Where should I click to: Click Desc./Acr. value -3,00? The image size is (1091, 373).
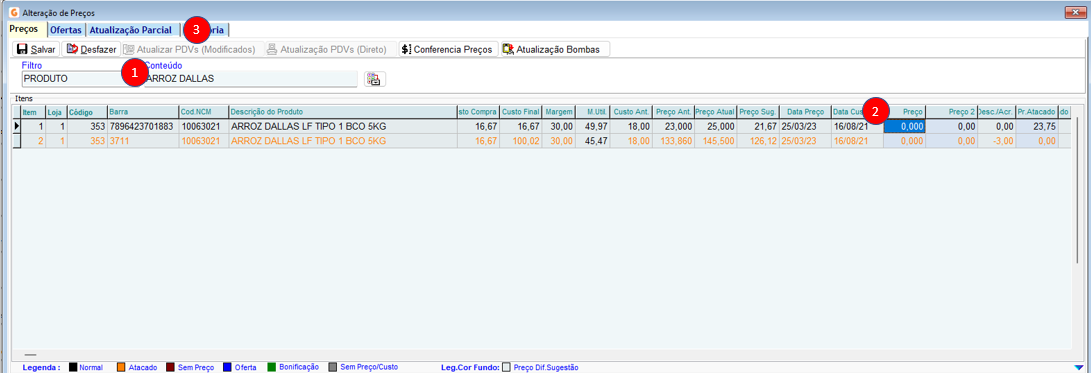996,141
